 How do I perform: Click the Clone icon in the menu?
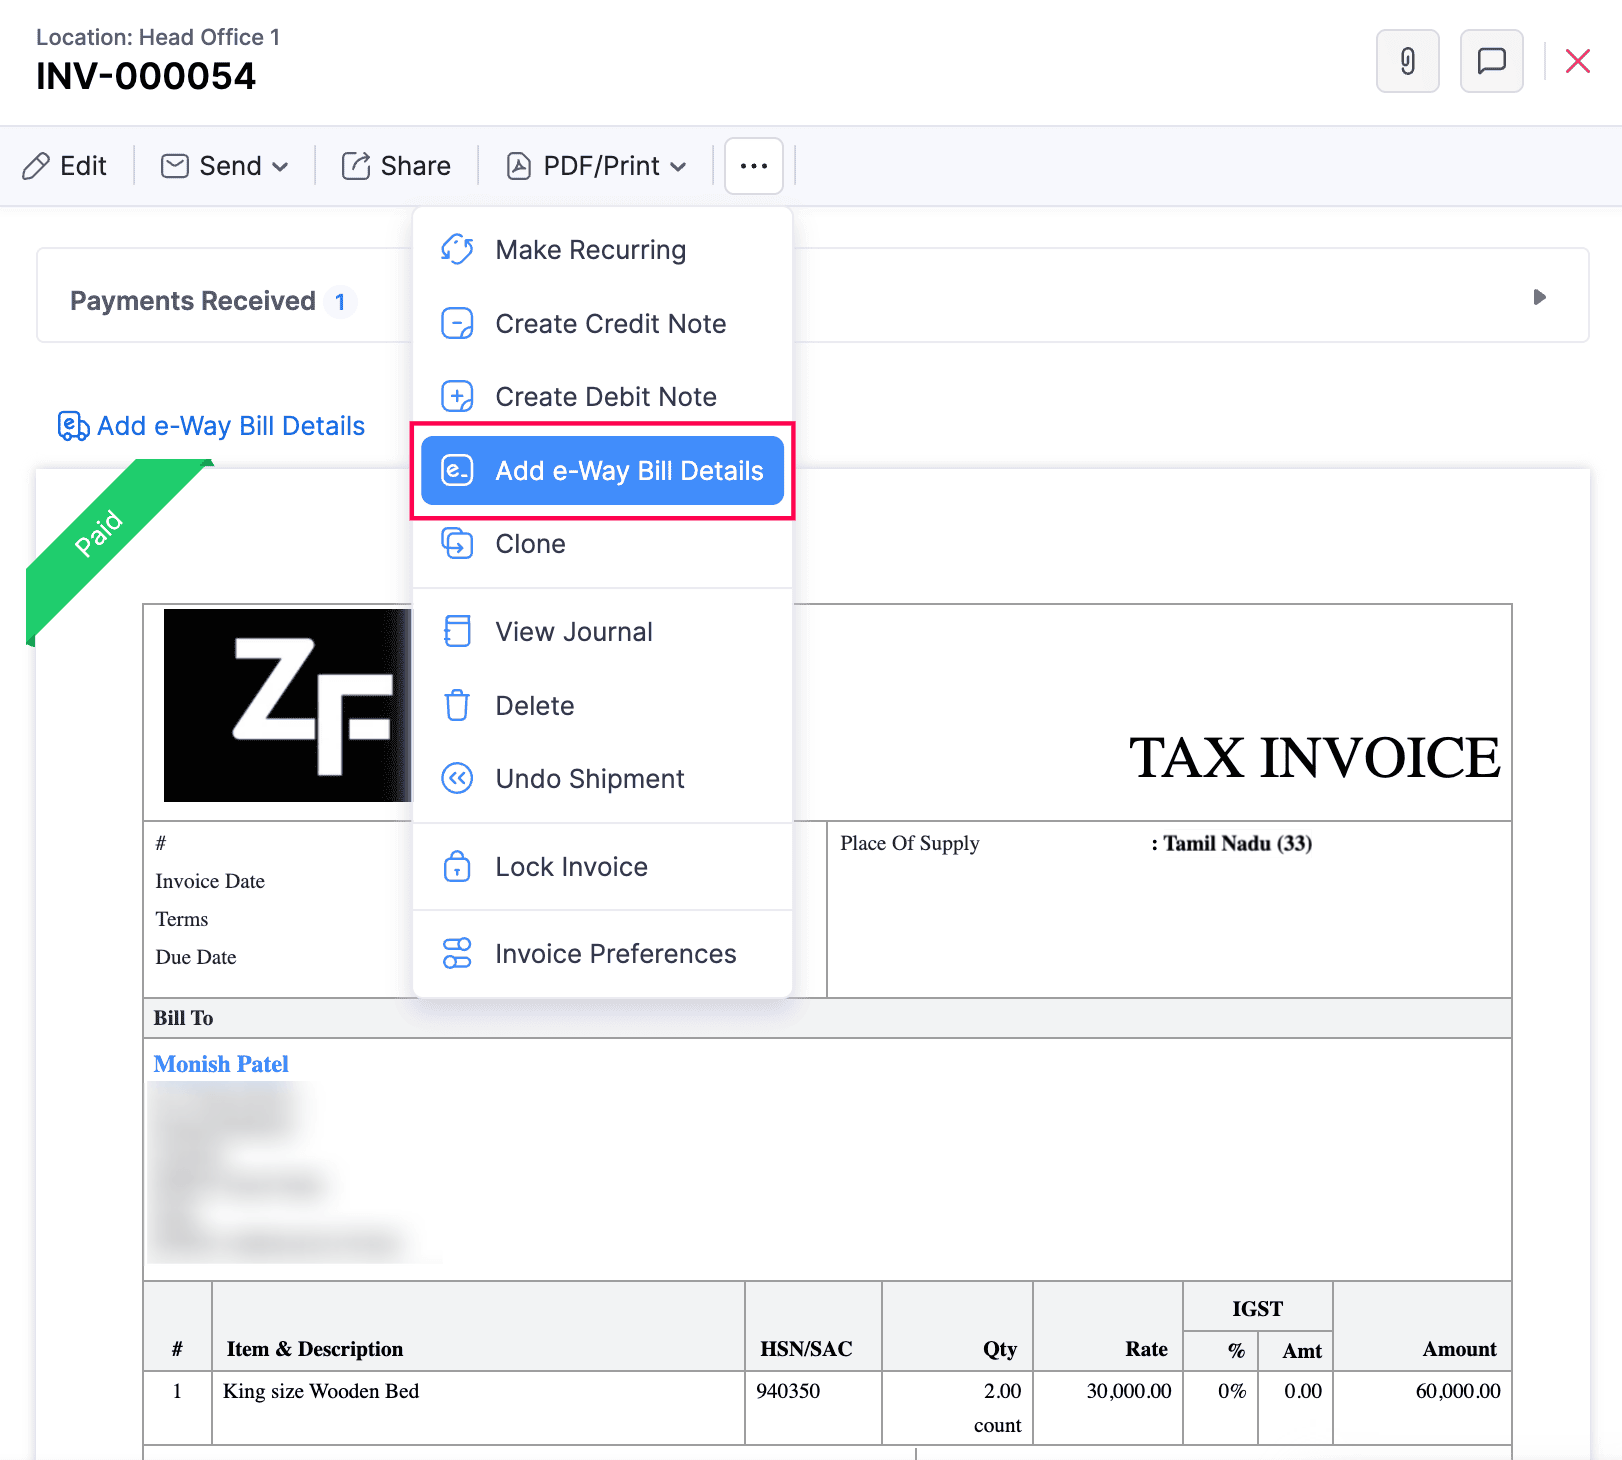pyautogui.click(x=457, y=544)
